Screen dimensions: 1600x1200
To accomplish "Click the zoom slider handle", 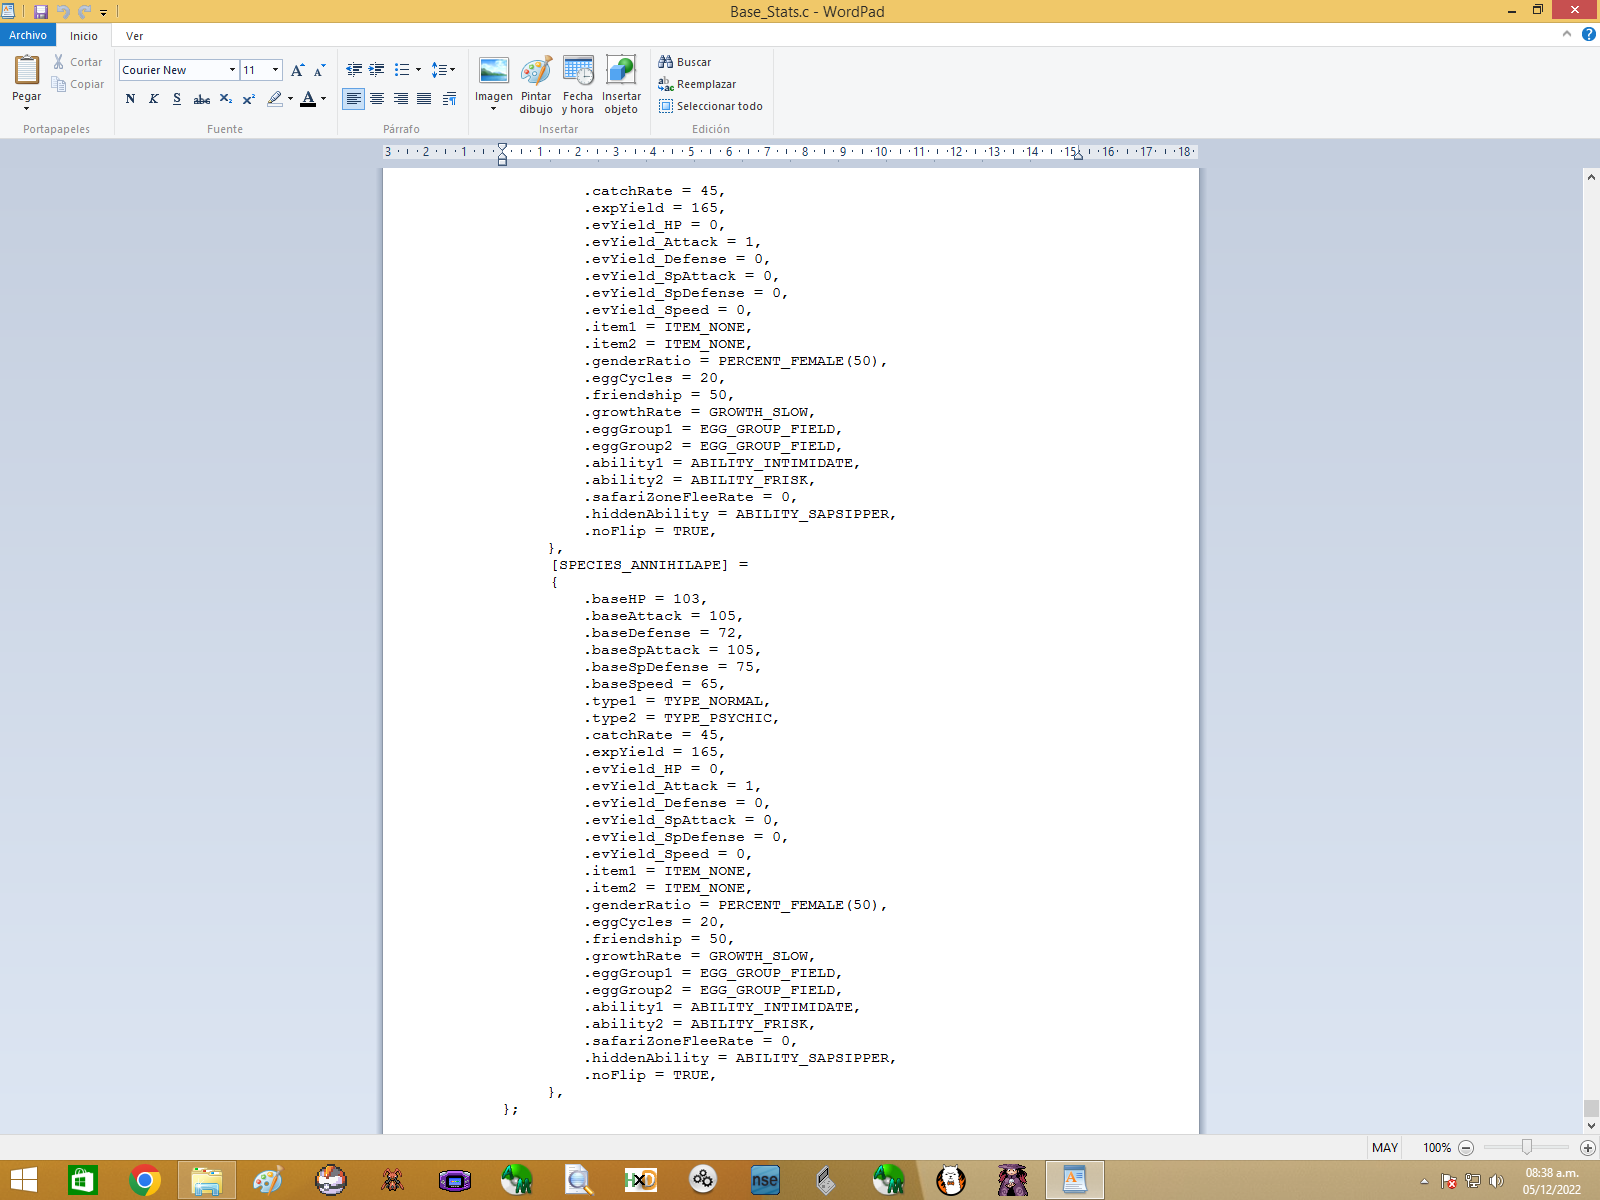I will pos(1527,1147).
